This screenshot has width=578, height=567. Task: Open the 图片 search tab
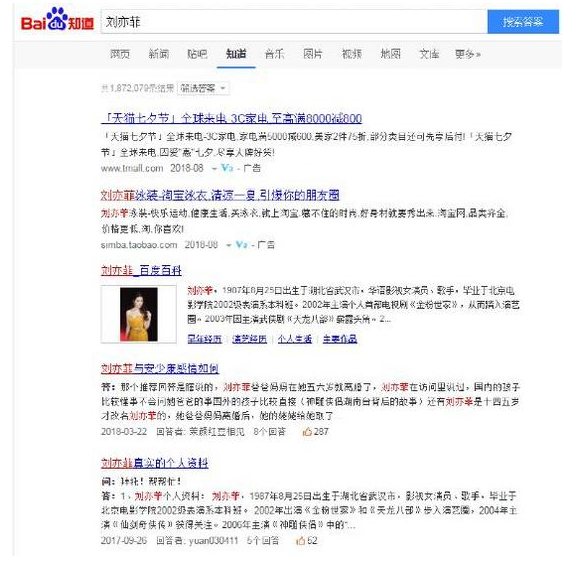[313, 54]
